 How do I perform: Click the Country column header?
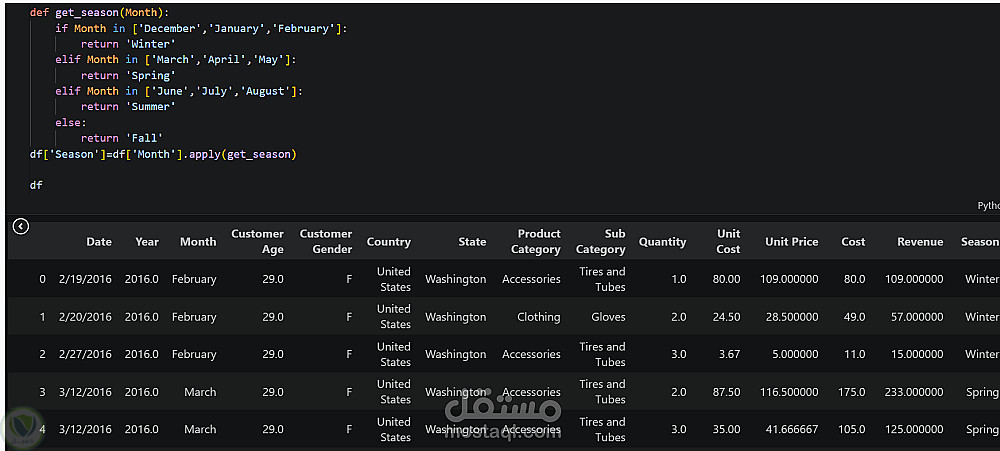coord(389,242)
